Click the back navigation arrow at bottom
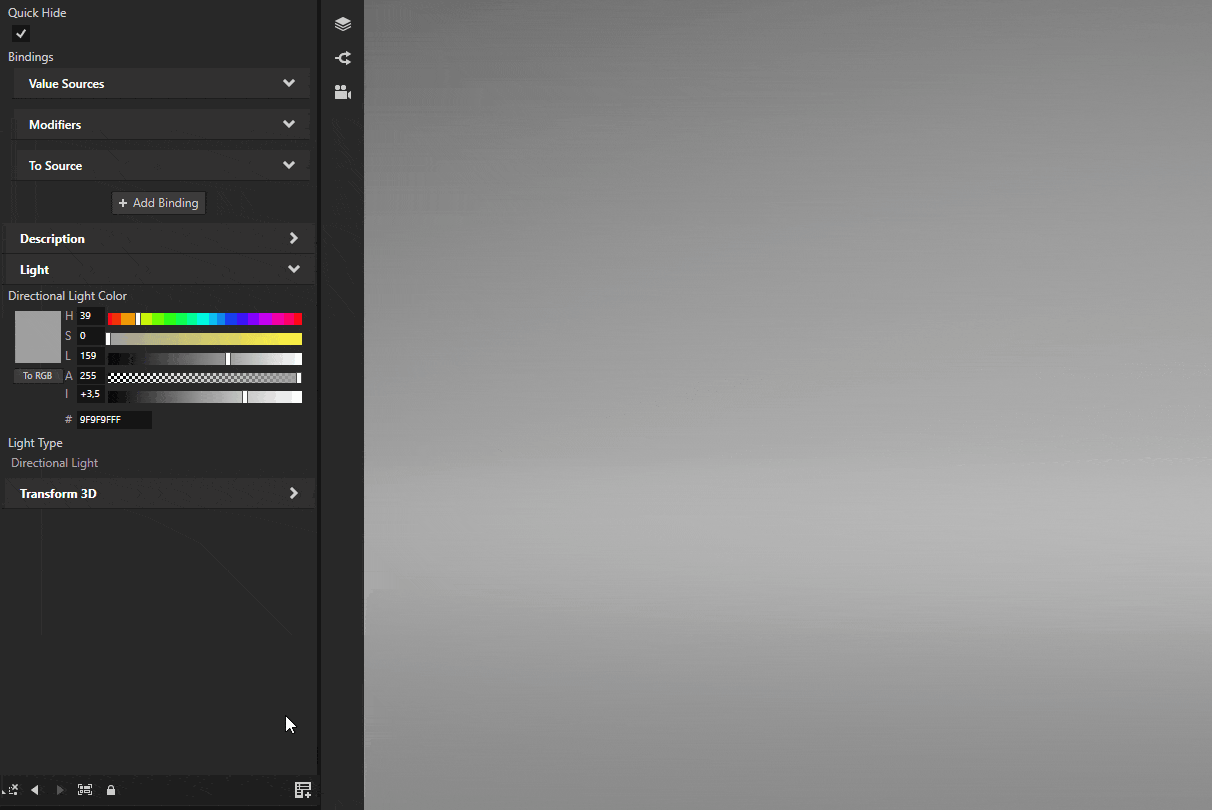Screen dimensions: 1212x810 point(35,789)
